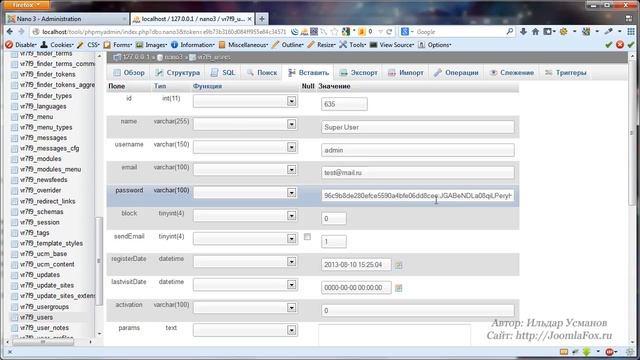Image resolution: width=640 pixels, height=360 pixels.
Task: Open the CSS developer menu
Action: click(88, 45)
